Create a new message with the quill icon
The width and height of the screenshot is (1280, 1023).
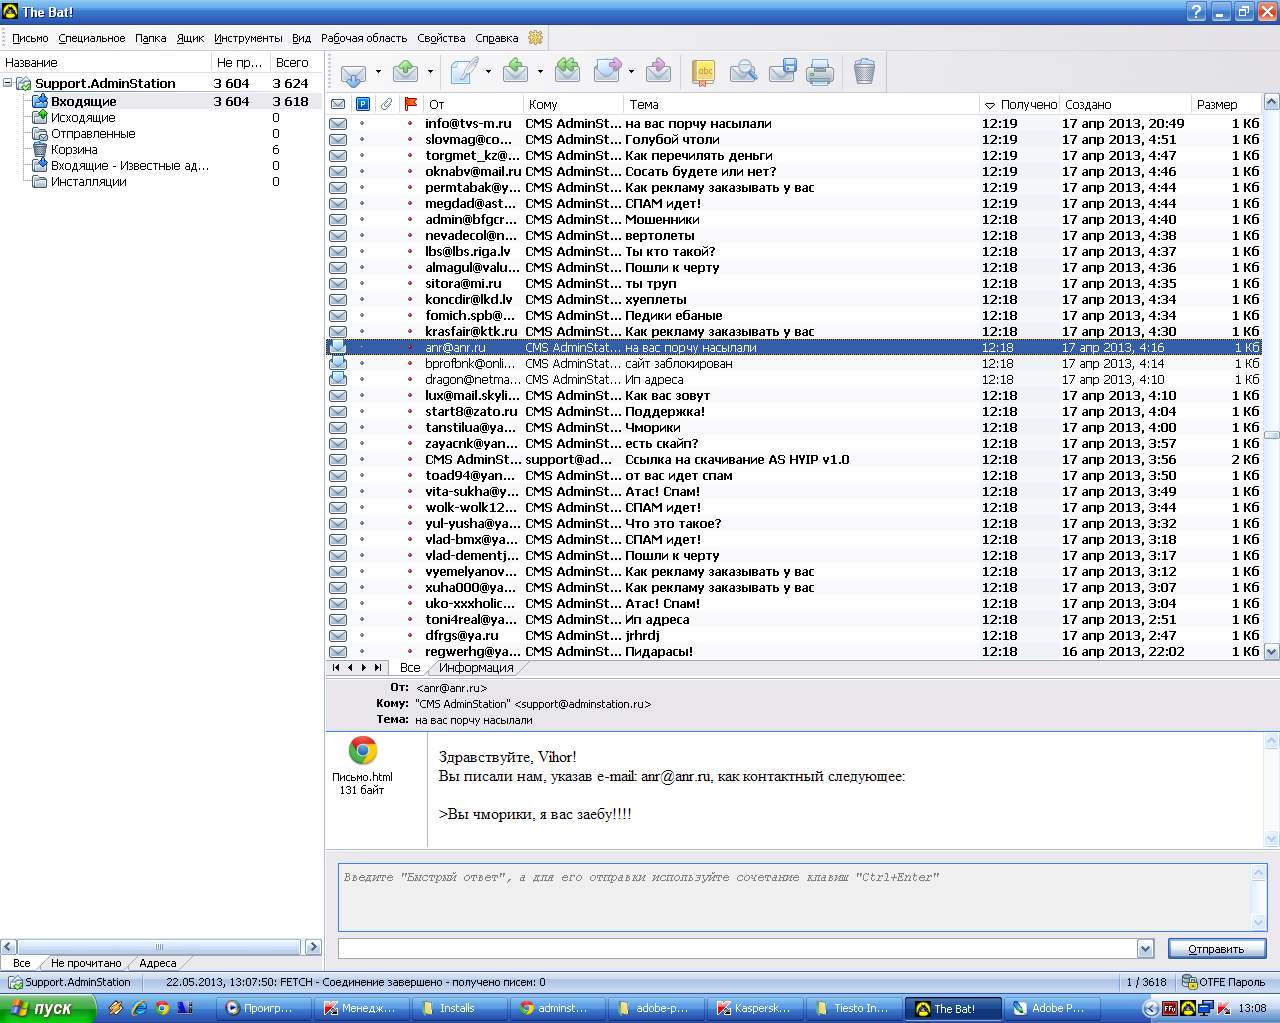point(464,71)
